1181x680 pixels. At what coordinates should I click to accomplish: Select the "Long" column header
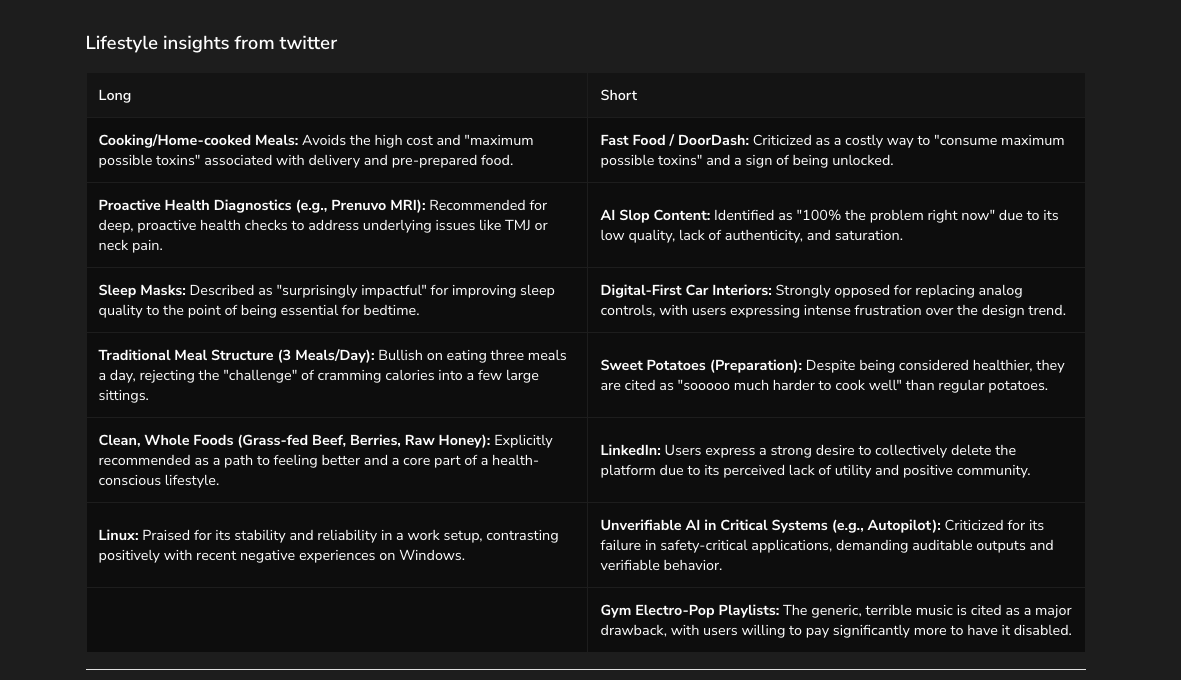coord(114,95)
